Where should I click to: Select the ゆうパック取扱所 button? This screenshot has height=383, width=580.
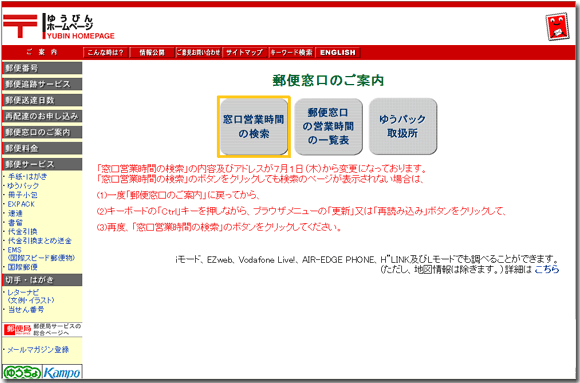[x=403, y=127]
